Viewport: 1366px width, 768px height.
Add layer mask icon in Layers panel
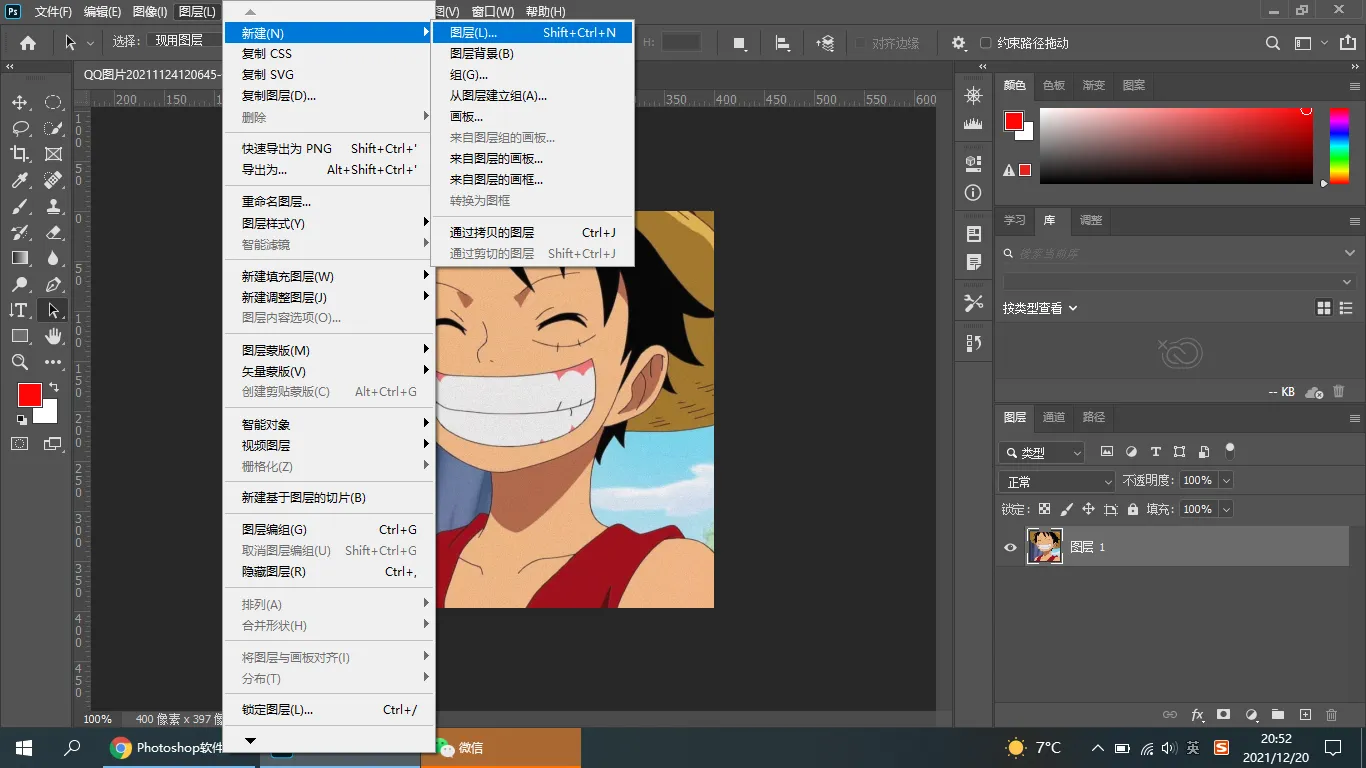click(1224, 715)
